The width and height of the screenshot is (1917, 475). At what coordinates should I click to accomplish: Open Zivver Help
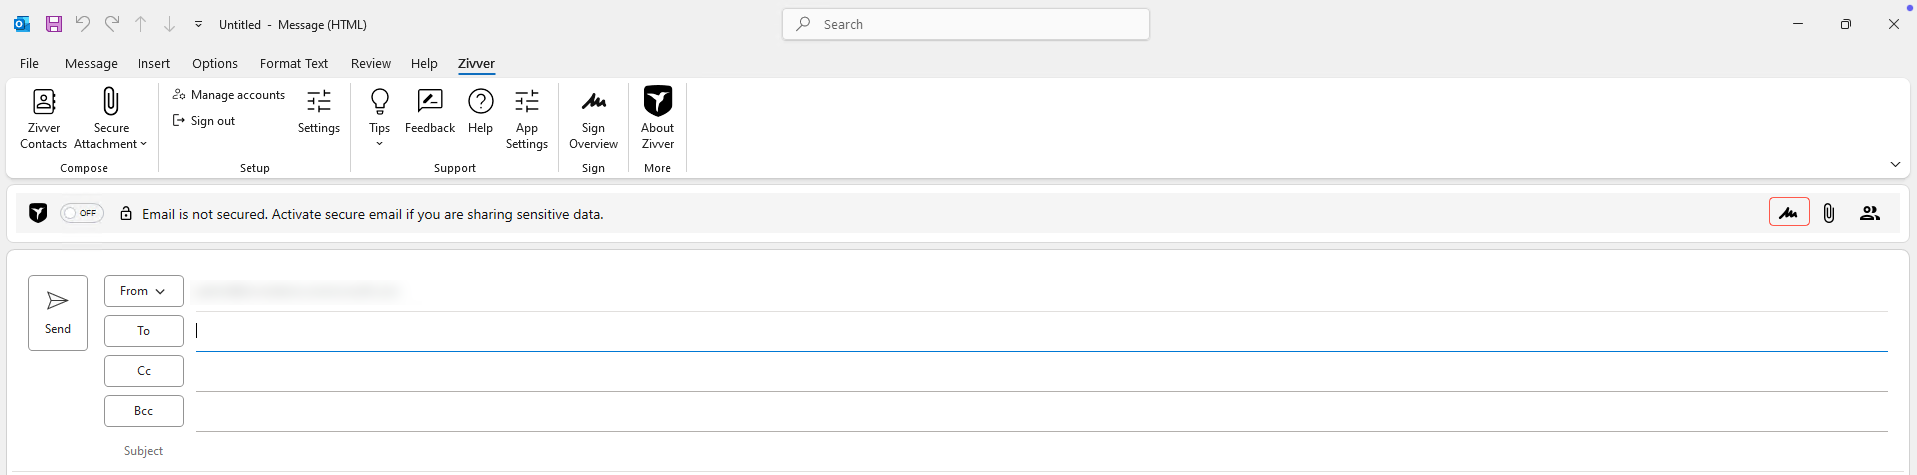tap(481, 111)
